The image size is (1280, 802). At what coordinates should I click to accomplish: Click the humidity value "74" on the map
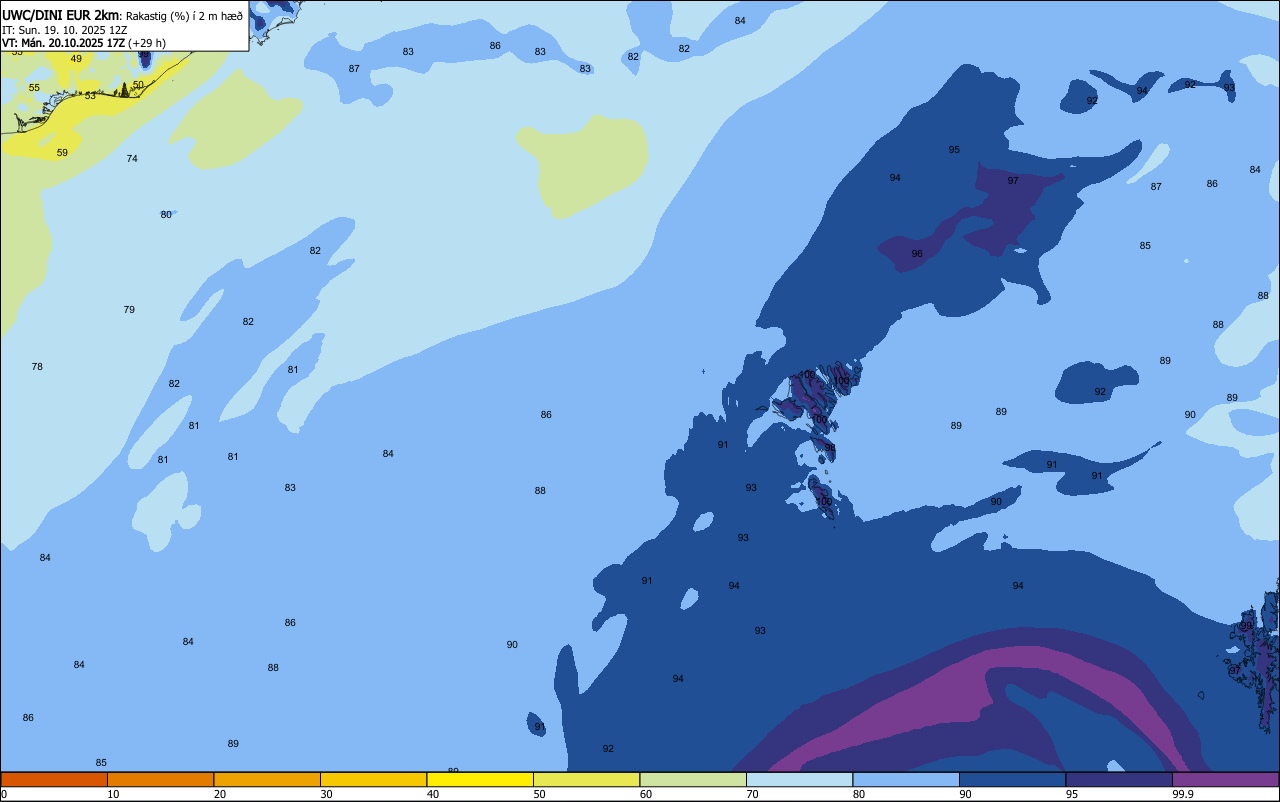point(132,159)
